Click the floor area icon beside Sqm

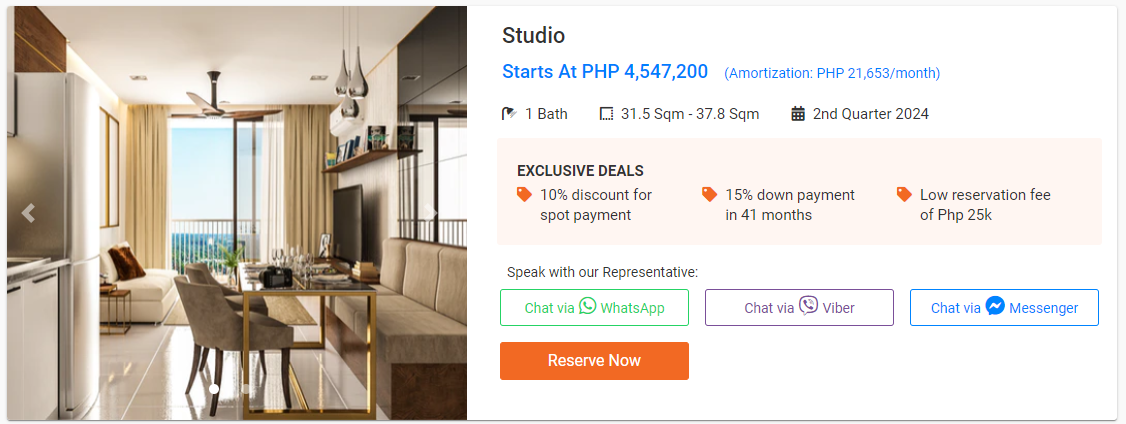point(606,114)
